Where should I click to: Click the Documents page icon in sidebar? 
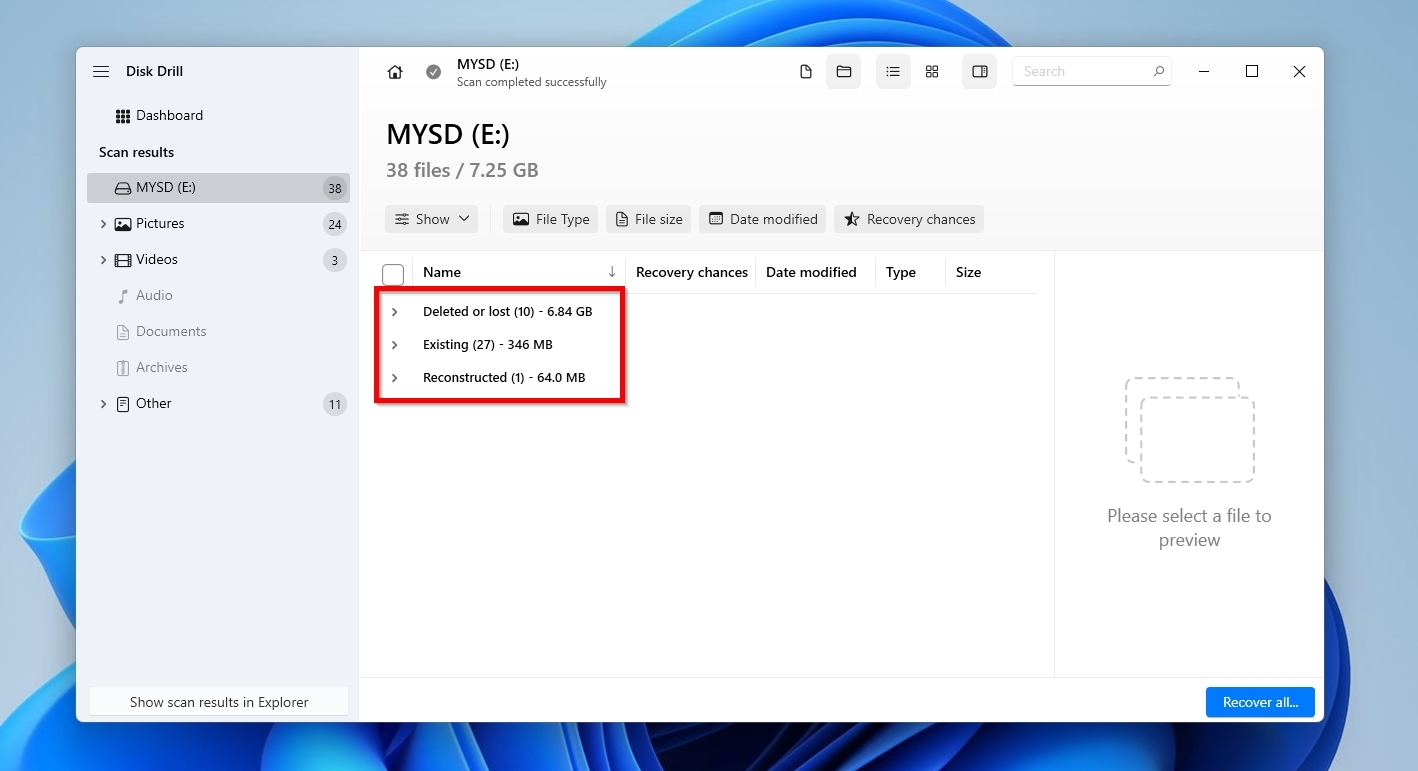[123, 332]
